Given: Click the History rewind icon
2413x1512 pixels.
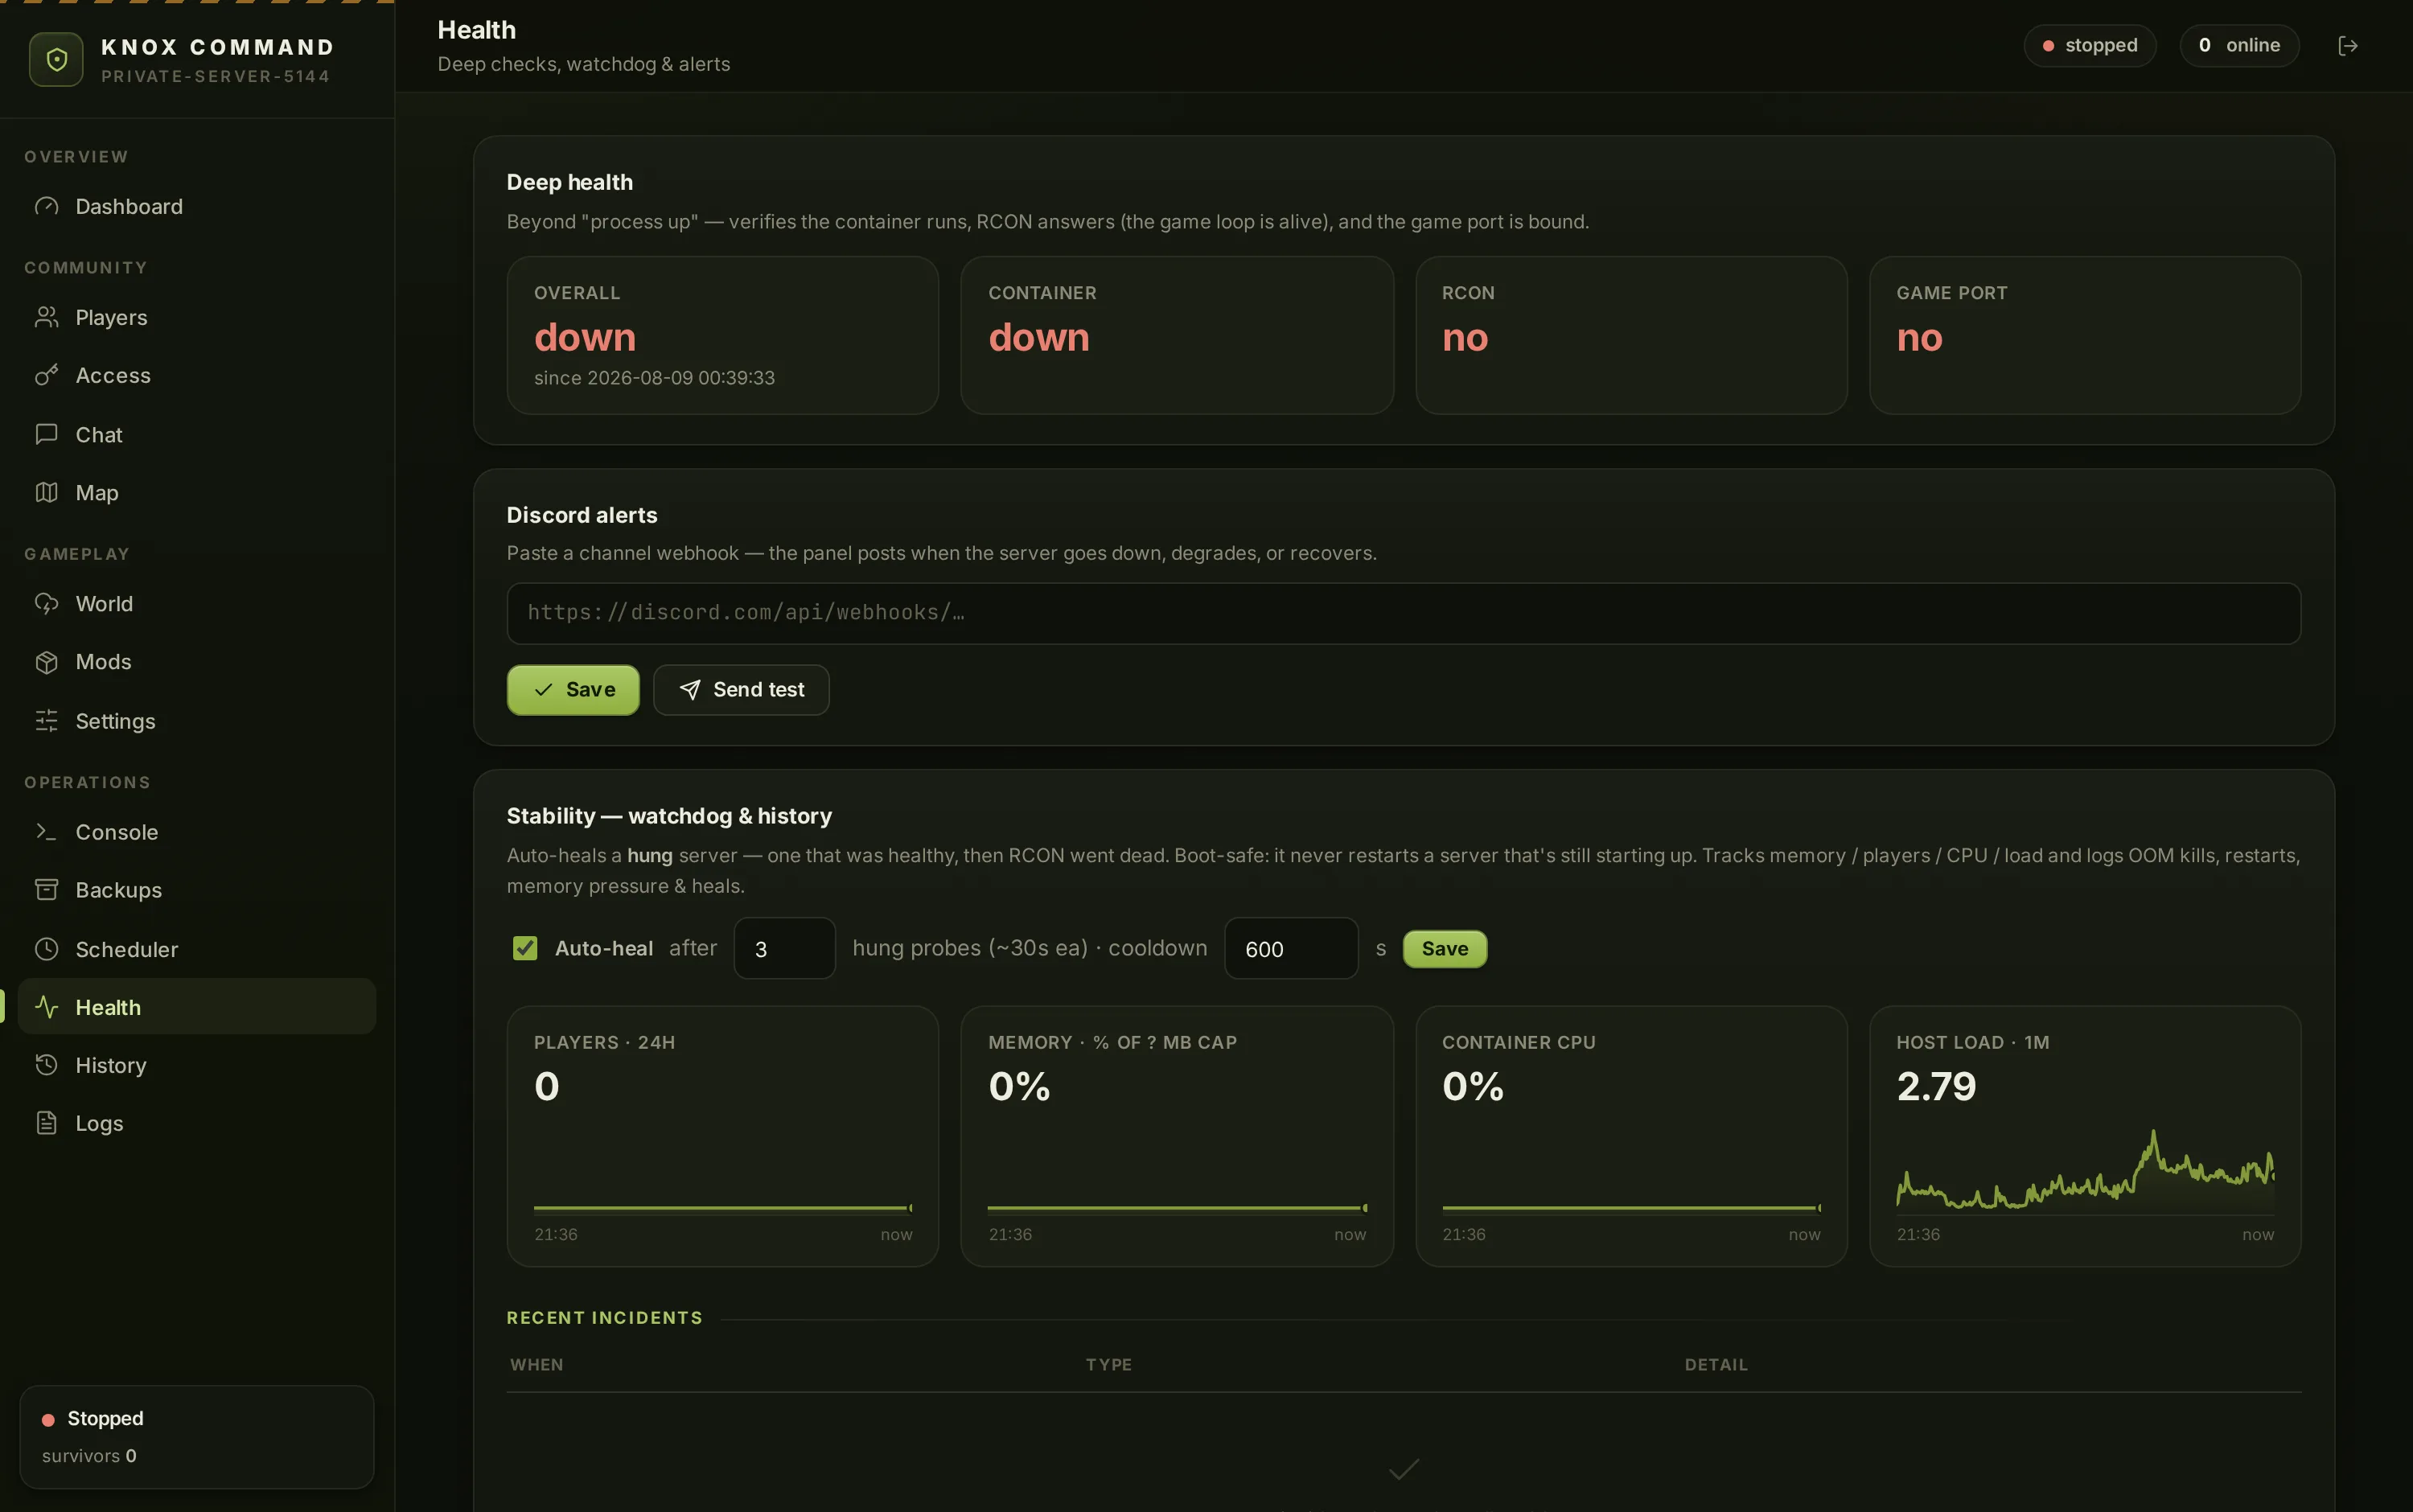Looking at the screenshot, I should [x=46, y=1064].
